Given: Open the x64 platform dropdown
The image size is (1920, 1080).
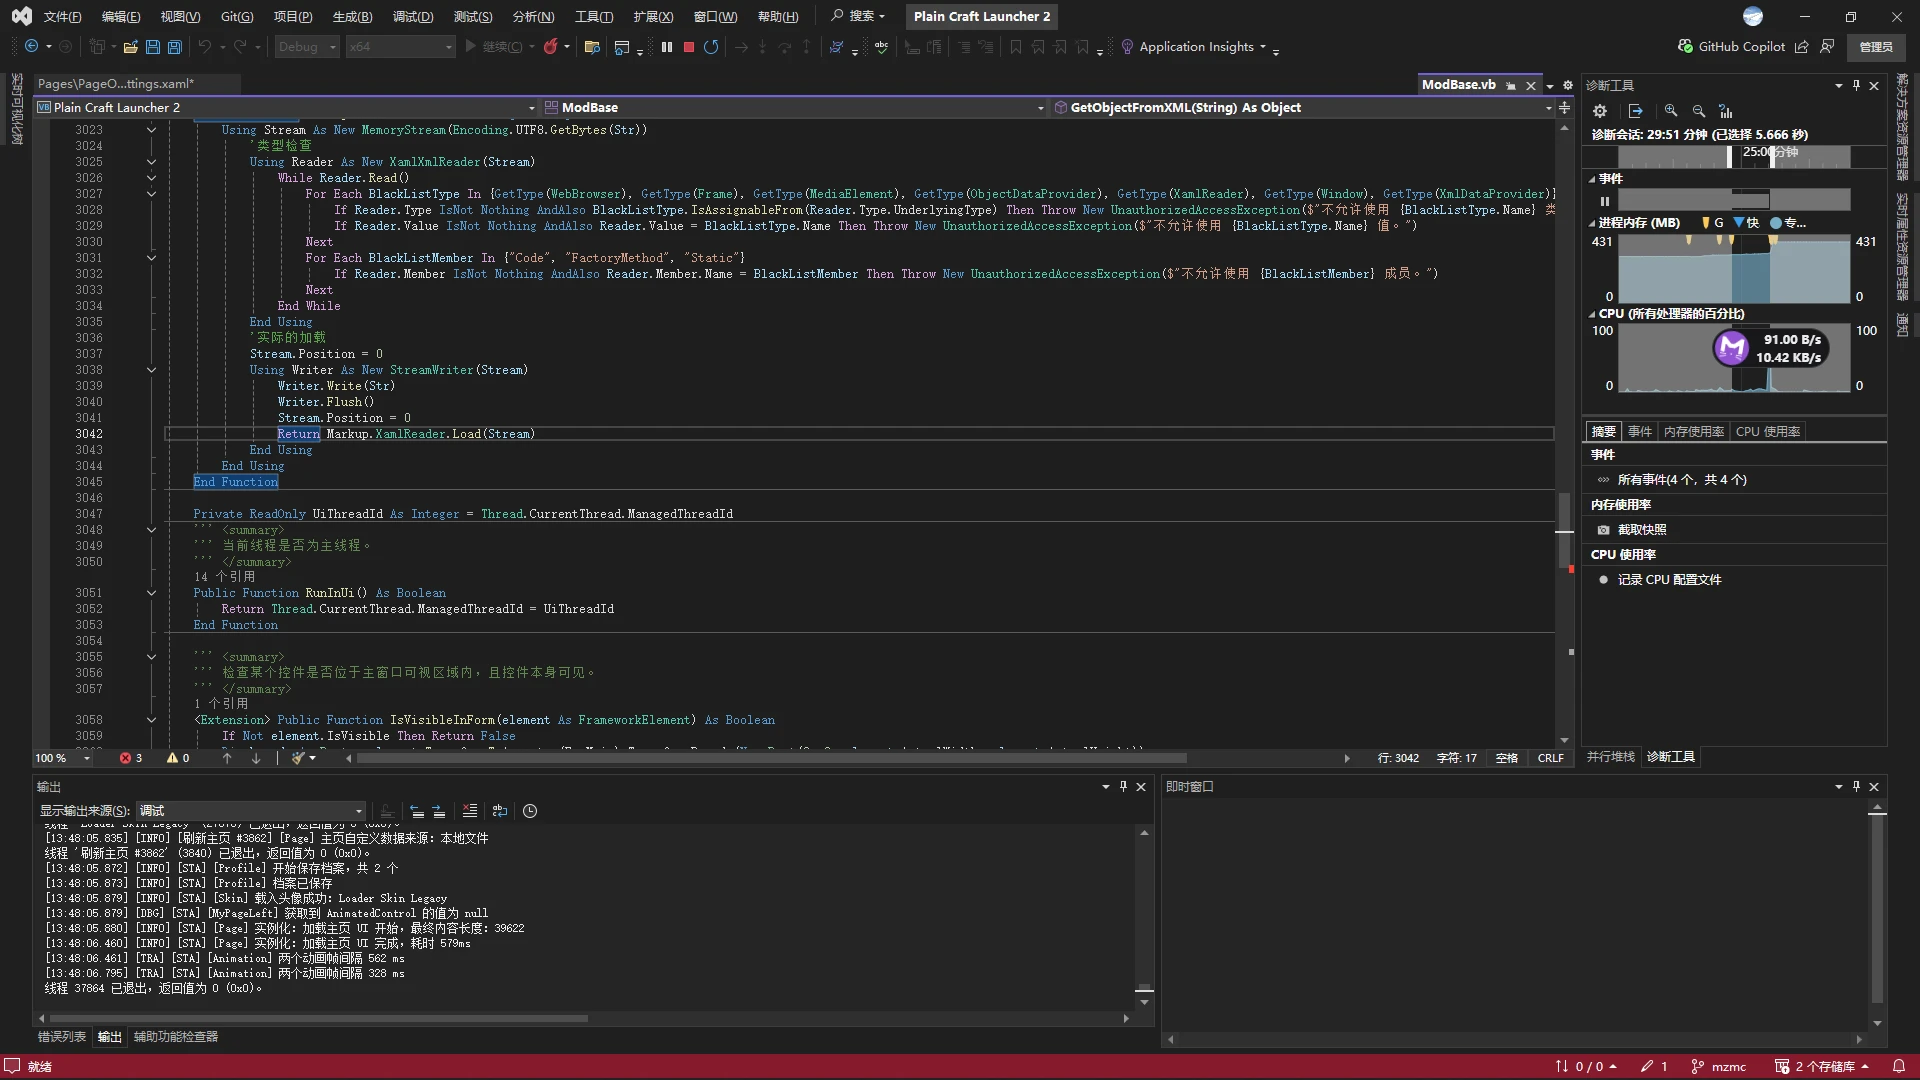Looking at the screenshot, I should click(400, 47).
